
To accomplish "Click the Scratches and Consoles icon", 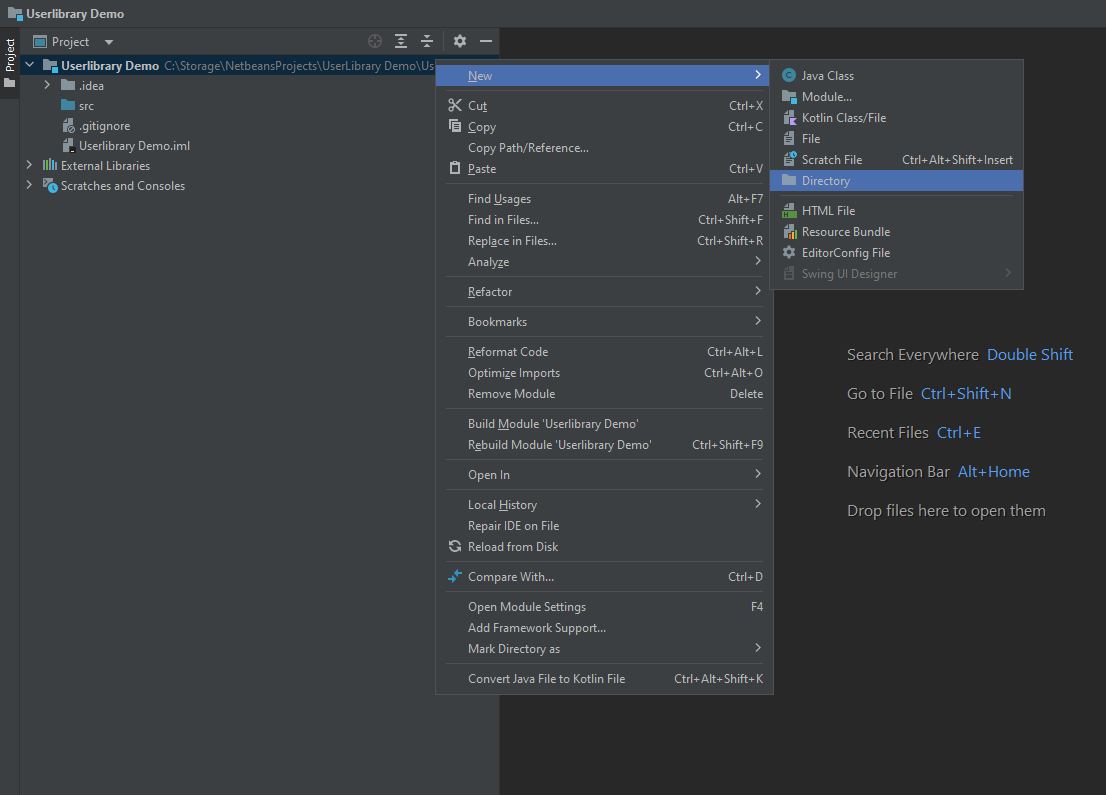I will click(49, 186).
